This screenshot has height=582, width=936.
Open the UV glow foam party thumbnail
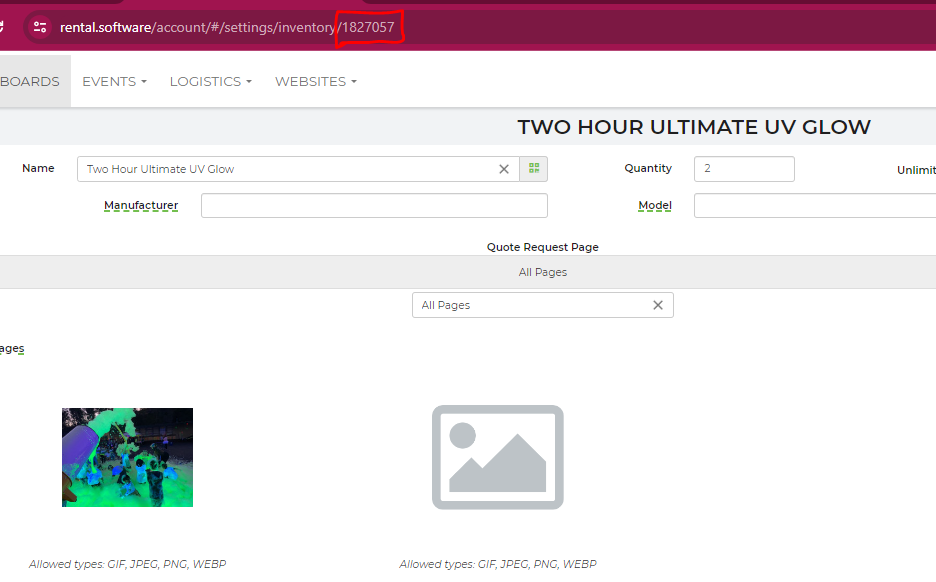coord(127,457)
